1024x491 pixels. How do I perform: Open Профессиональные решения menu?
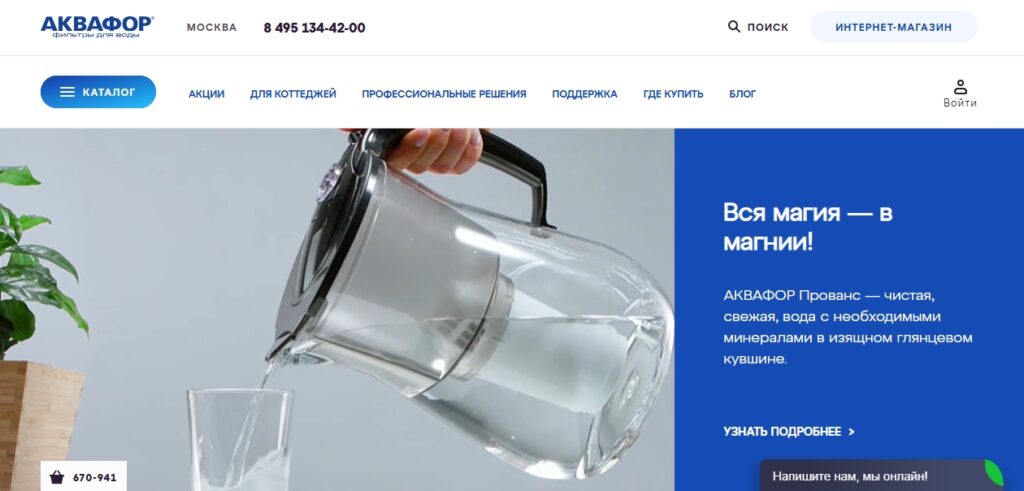click(x=444, y=94)
